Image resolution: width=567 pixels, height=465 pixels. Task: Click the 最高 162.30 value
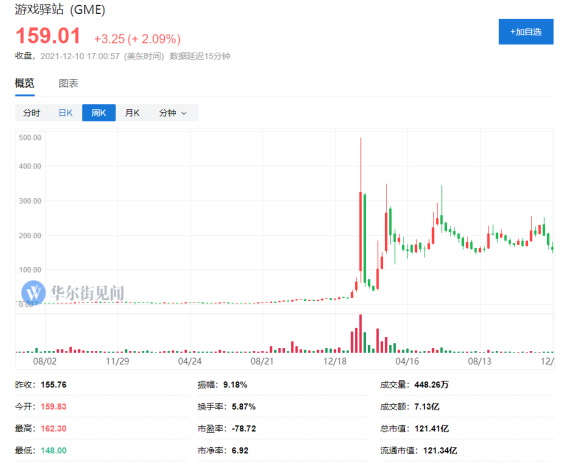54,428
